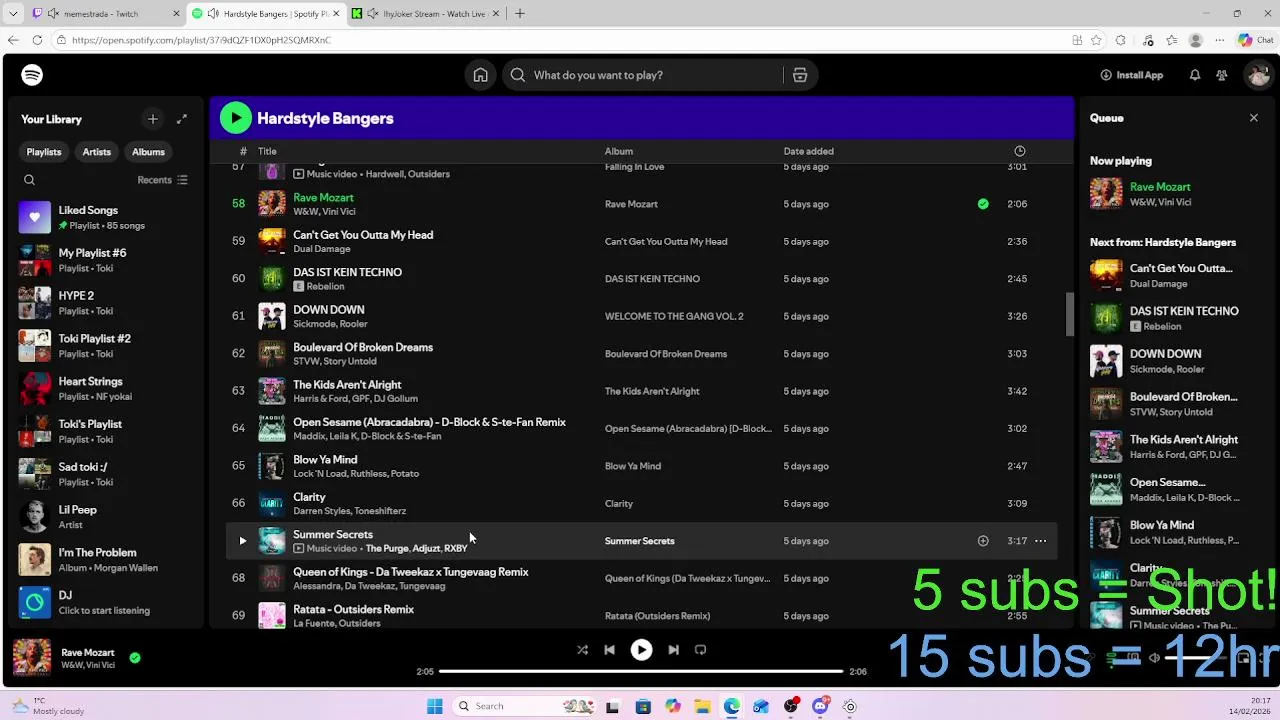The image size is (1280, 720).
Task: Sort tracks by Title column
Action: pos(267,151)
